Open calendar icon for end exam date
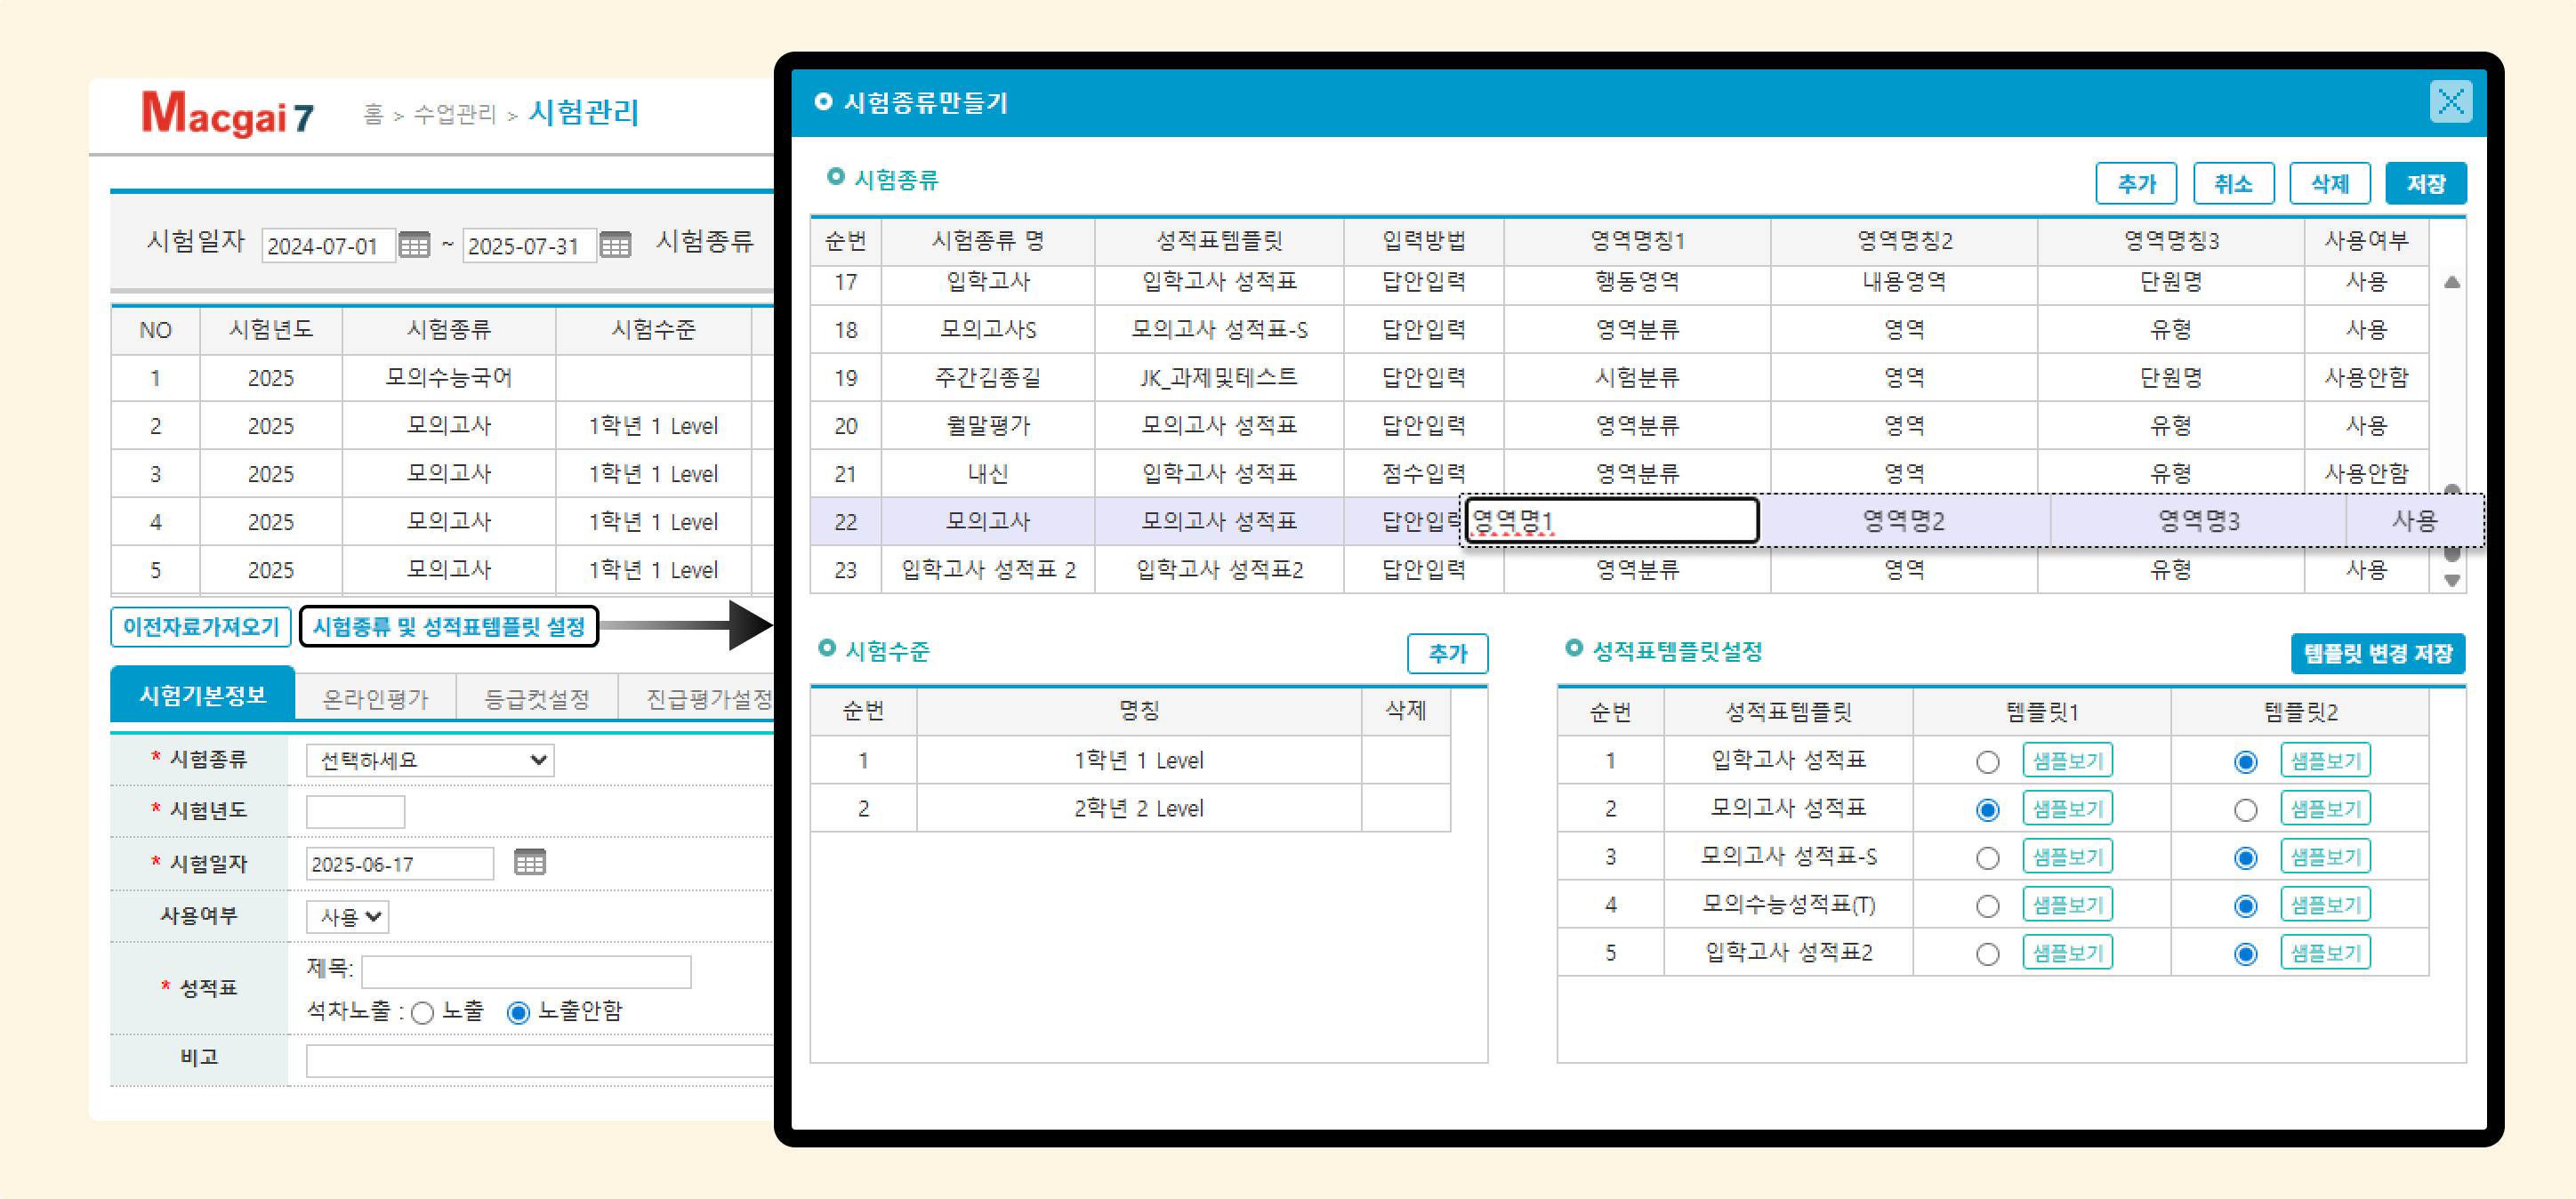Screen dimensions: 2576x1199 point(615,245)
